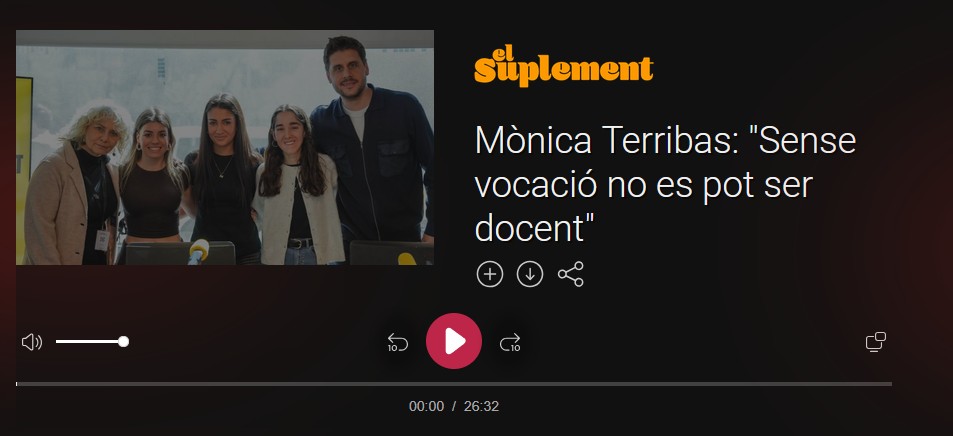Viewport: 953px width, 436px height.
Task: Rewind 10 seconds with the back arrow
Action: (x=397, y=342)
